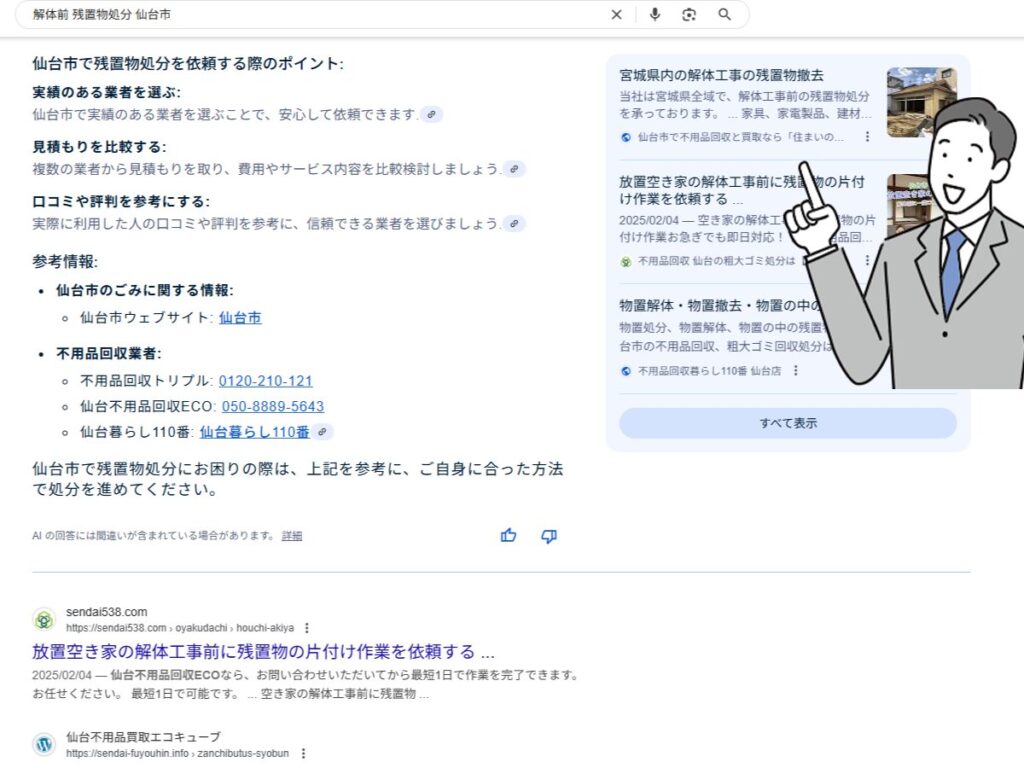1024x768 pixels.
Task: Call the 0120-210-121 phone link
Action: point(265,381)
